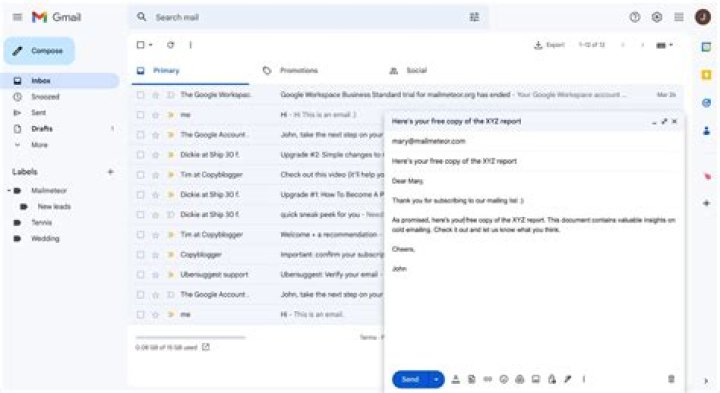This screenshot has height=393, width=720.
Task: Open the Support help icon
Action: click(x=635, y=17)
